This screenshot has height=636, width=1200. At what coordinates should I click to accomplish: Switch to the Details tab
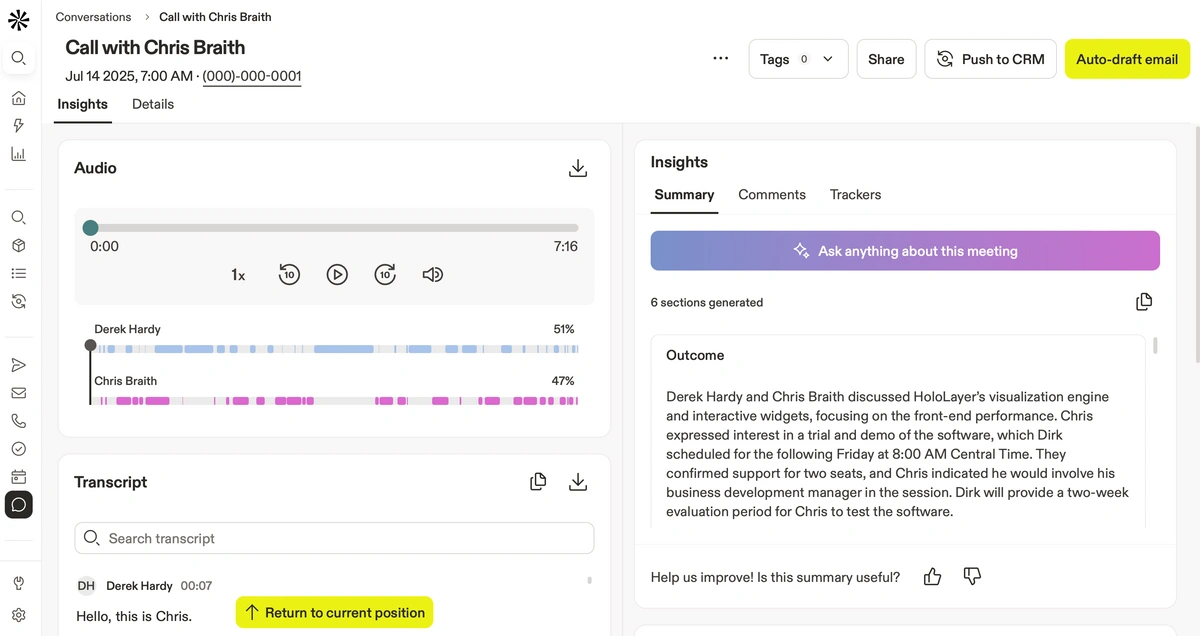pyautogui.click(x=153, y=104)
